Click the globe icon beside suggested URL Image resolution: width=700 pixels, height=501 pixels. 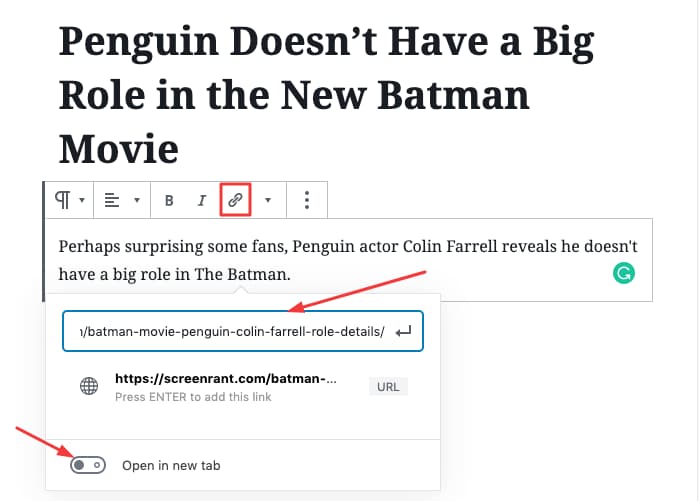pos(89,386)
